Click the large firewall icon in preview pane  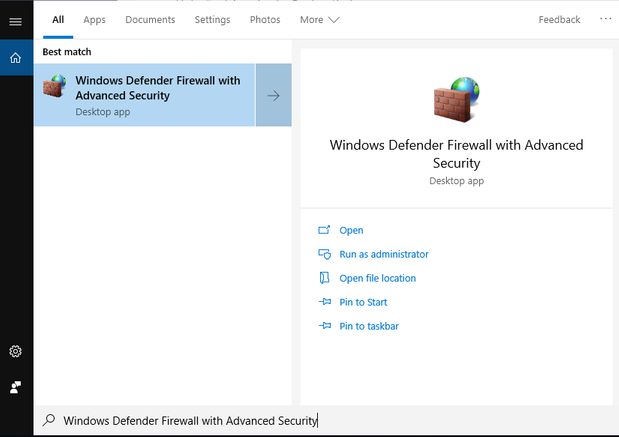click(x=456, y=99)
